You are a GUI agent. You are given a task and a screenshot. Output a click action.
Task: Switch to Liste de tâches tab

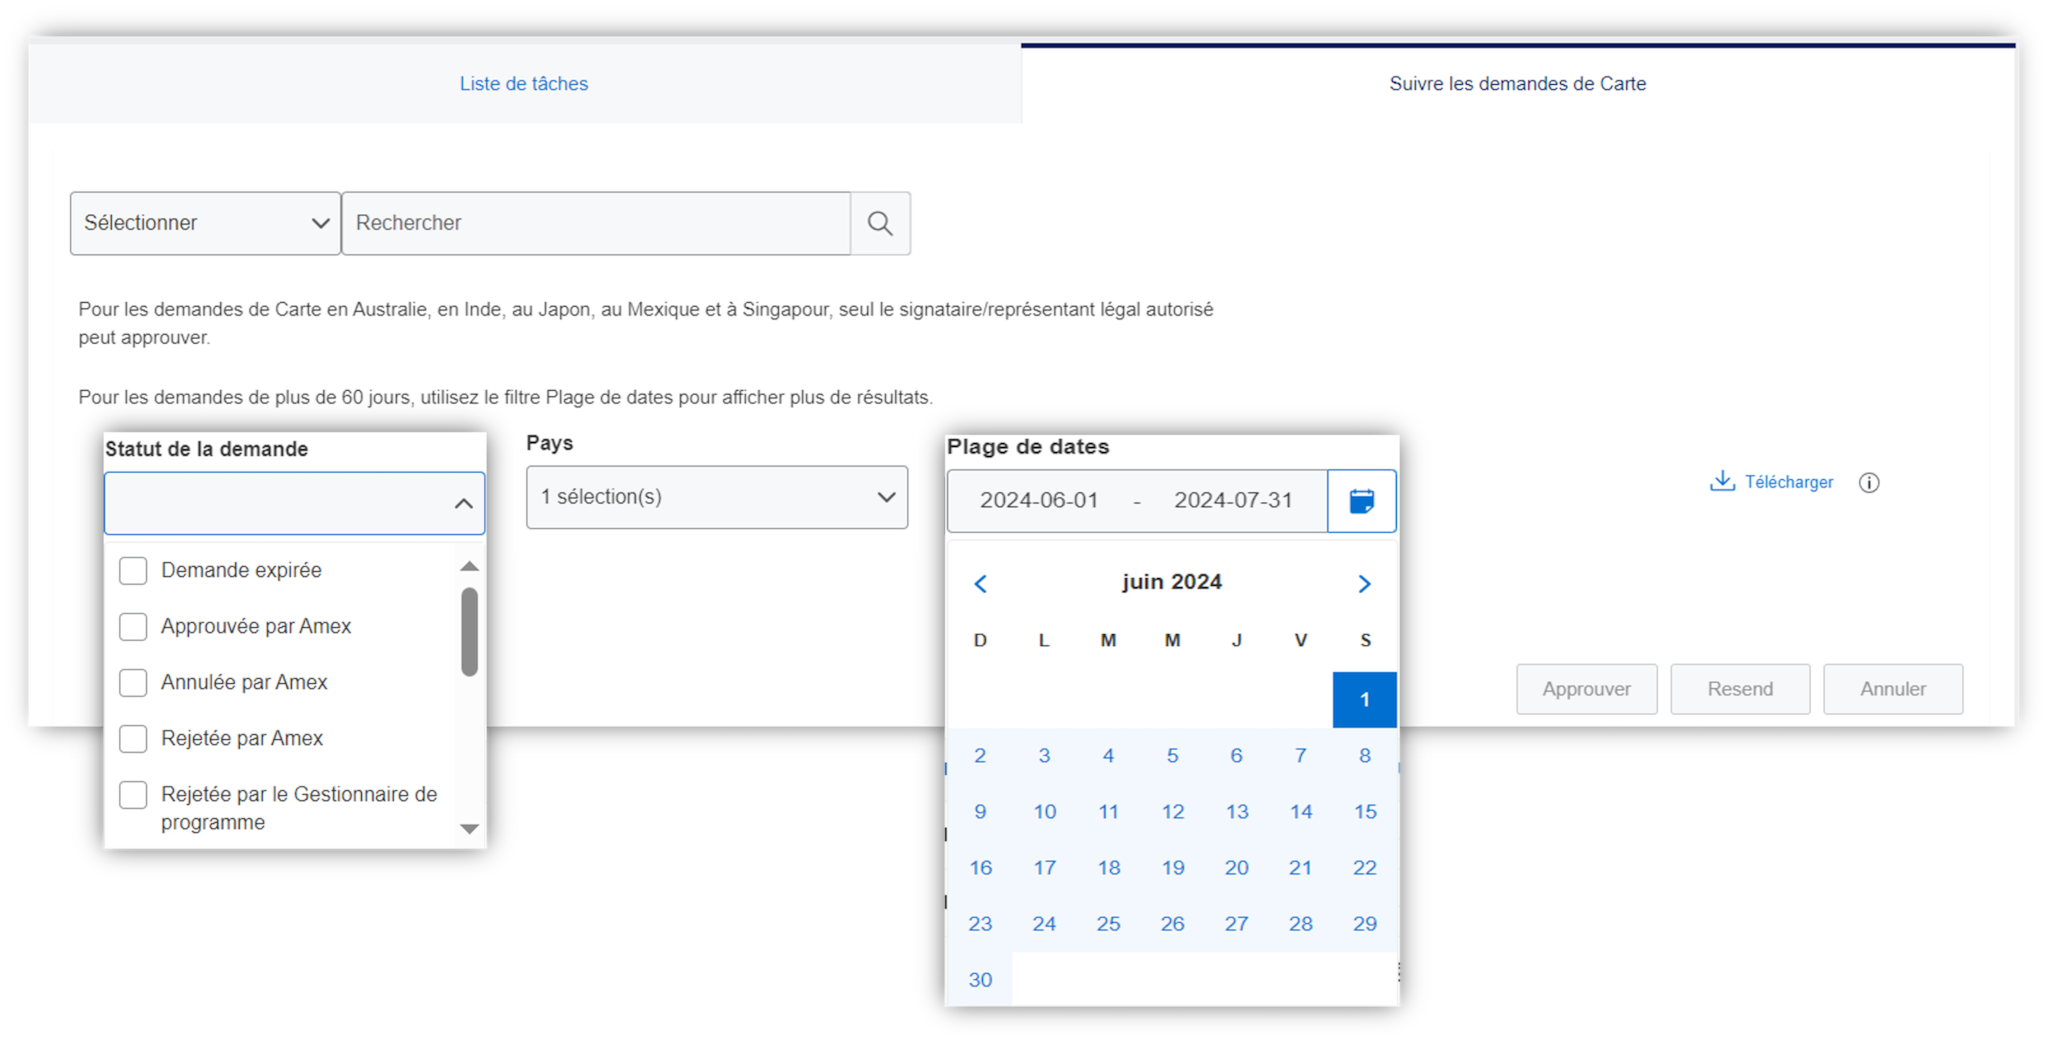coord(523,84)
